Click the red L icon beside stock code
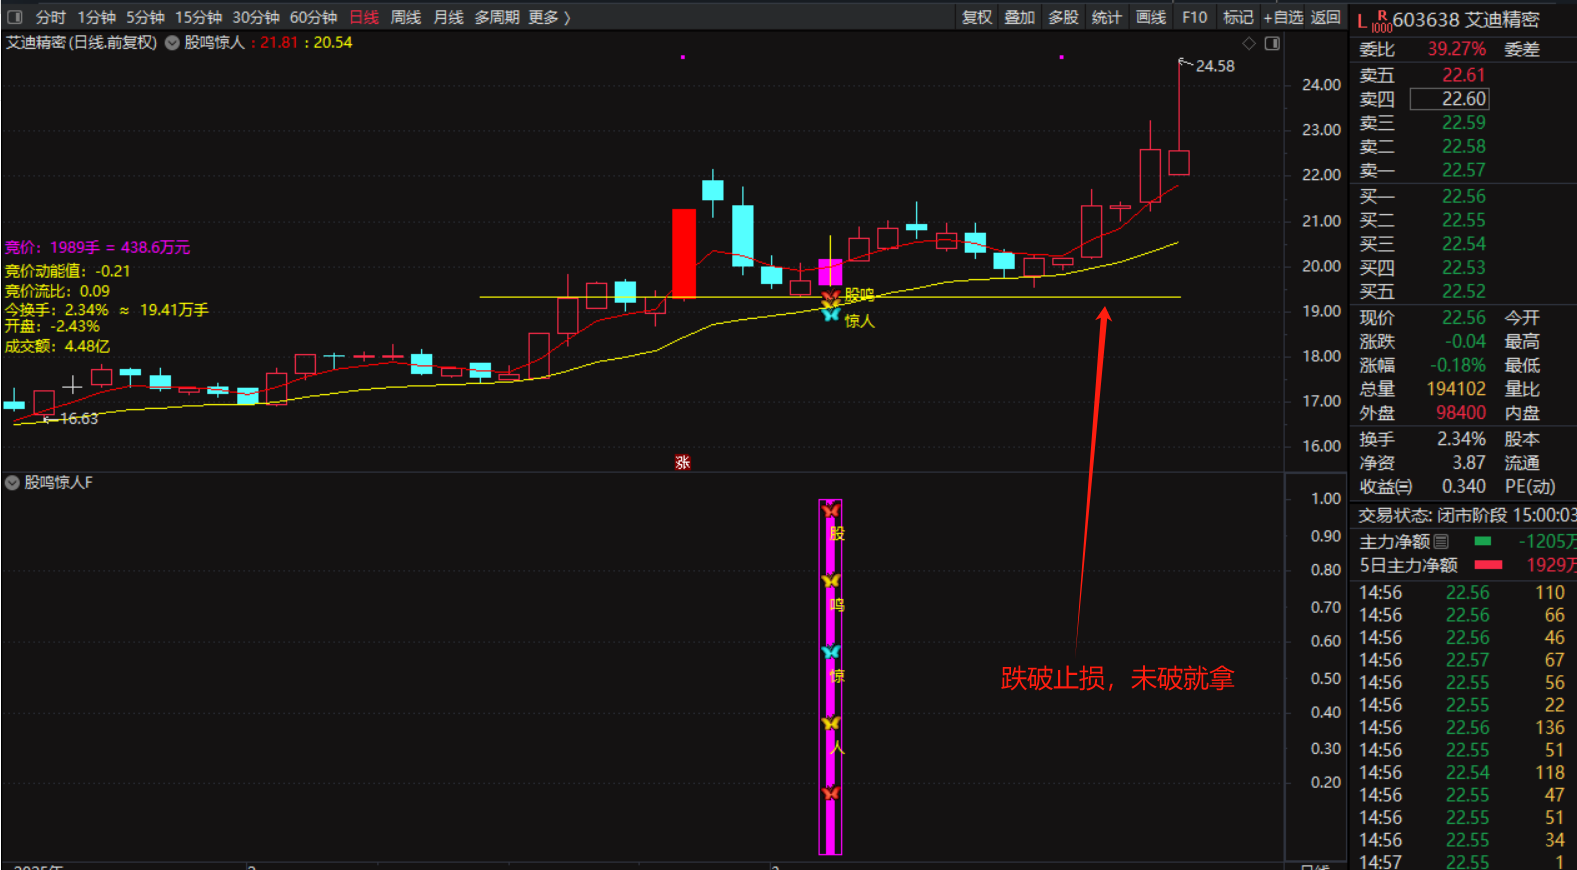 pos(1361,21)
